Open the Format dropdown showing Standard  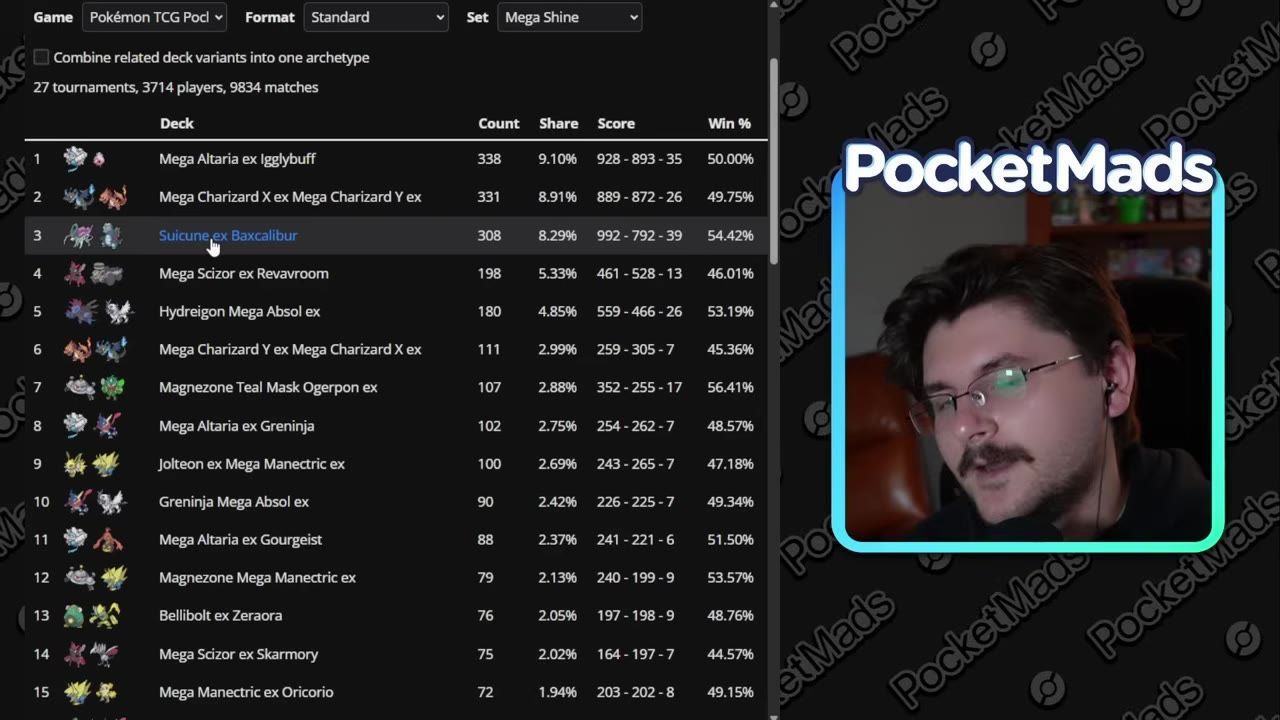click(x=375, y=17)
